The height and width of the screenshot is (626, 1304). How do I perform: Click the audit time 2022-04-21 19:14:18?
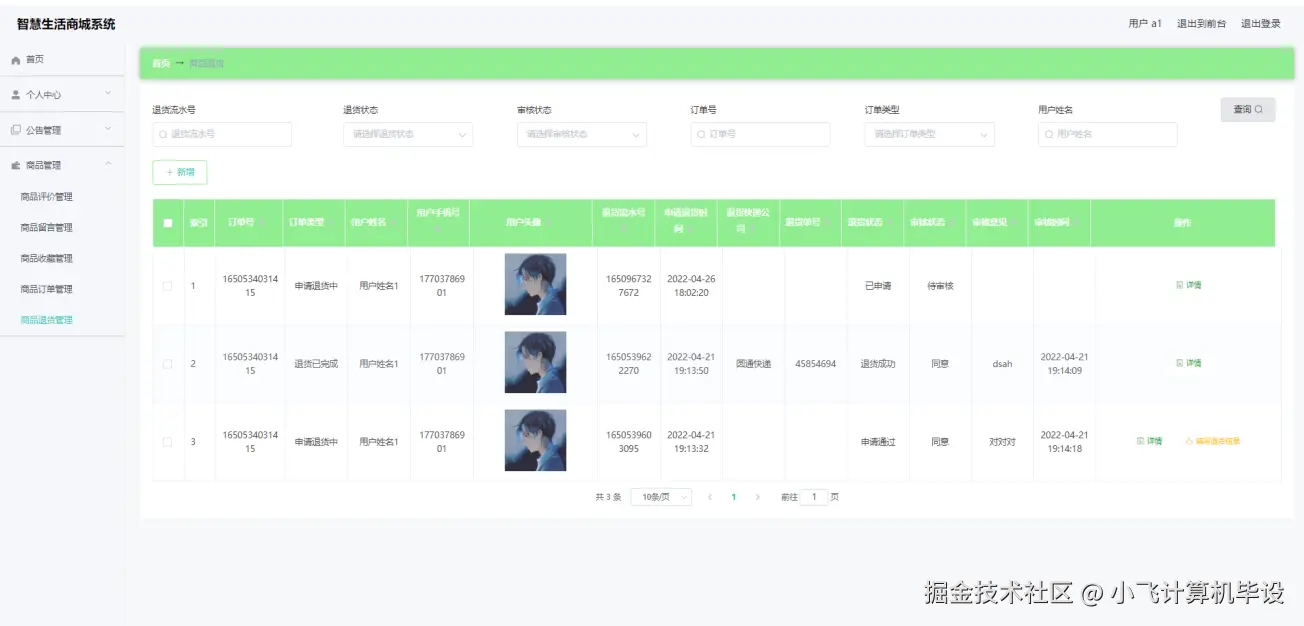(x=1064, y=442)
